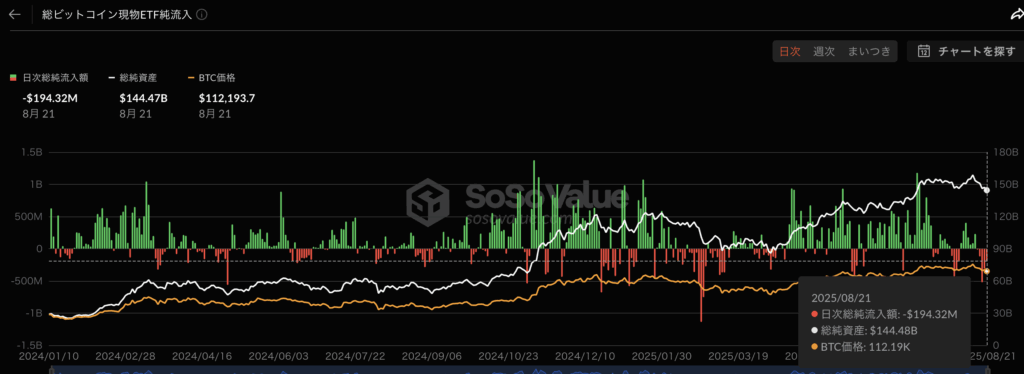Click tooltip row 日次総純流入額: -$194.32M

[x=884, y=315]
